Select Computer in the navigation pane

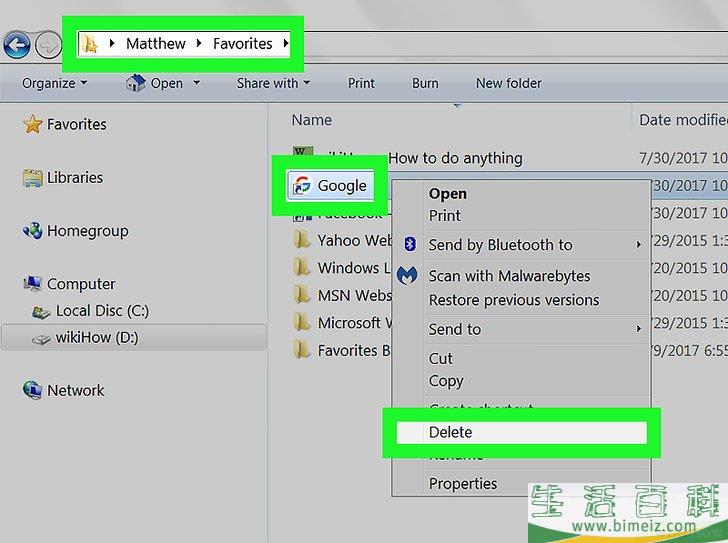[x=81, y=284]
